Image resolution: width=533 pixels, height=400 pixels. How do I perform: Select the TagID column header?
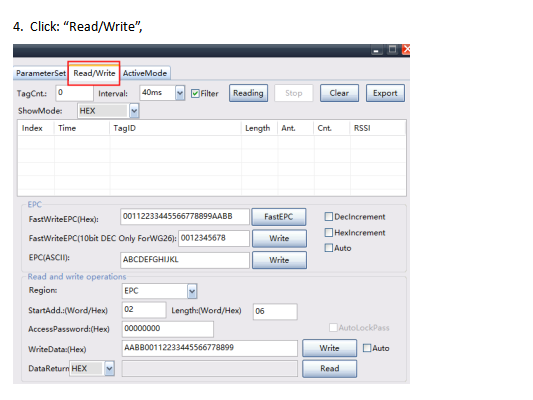click(x=175, y=128)
